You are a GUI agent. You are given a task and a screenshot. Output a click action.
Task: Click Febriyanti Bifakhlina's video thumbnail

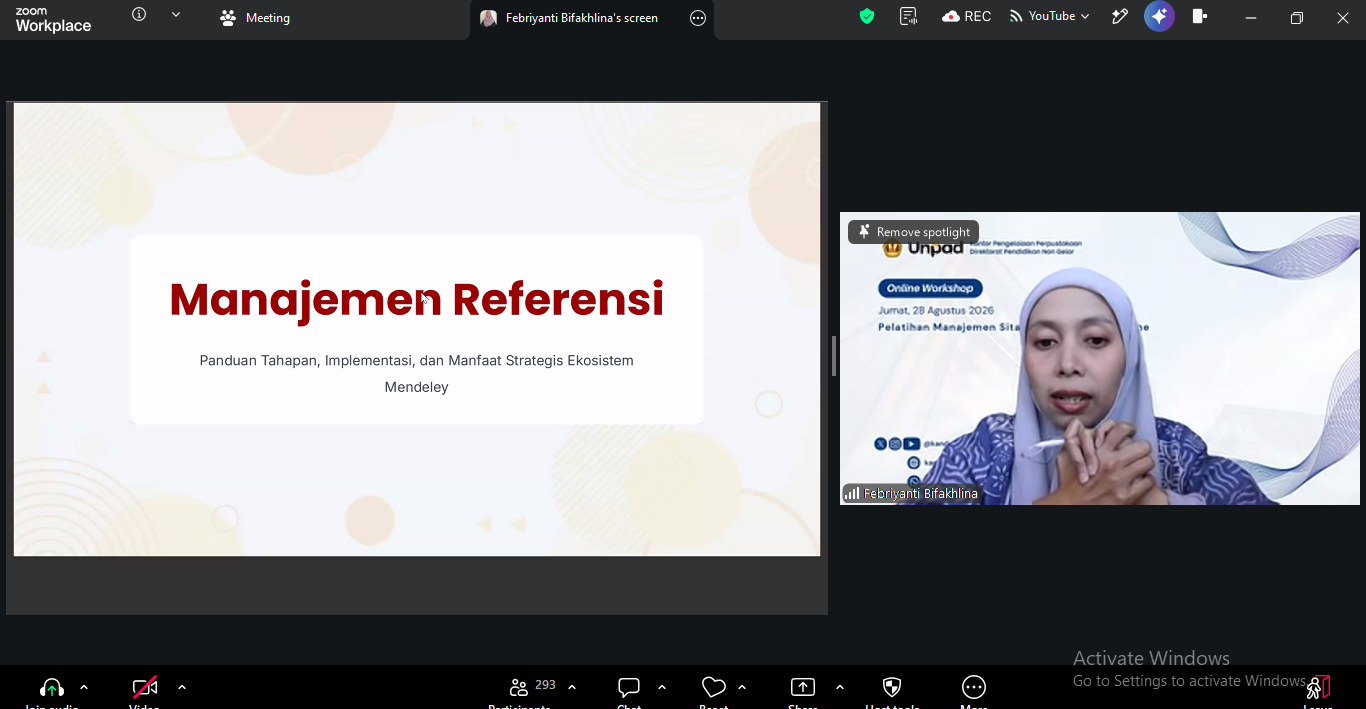coord(1100,358)
